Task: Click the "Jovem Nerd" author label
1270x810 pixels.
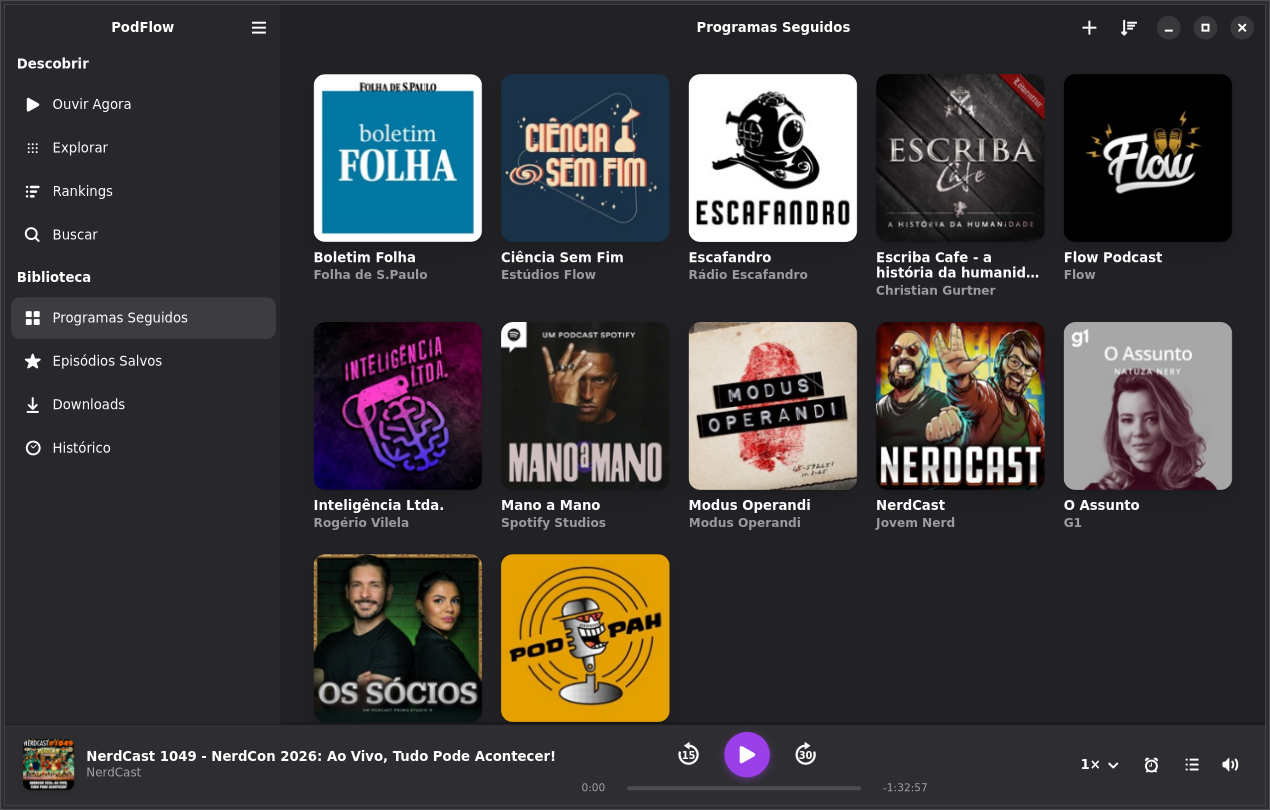Action: 915,523
